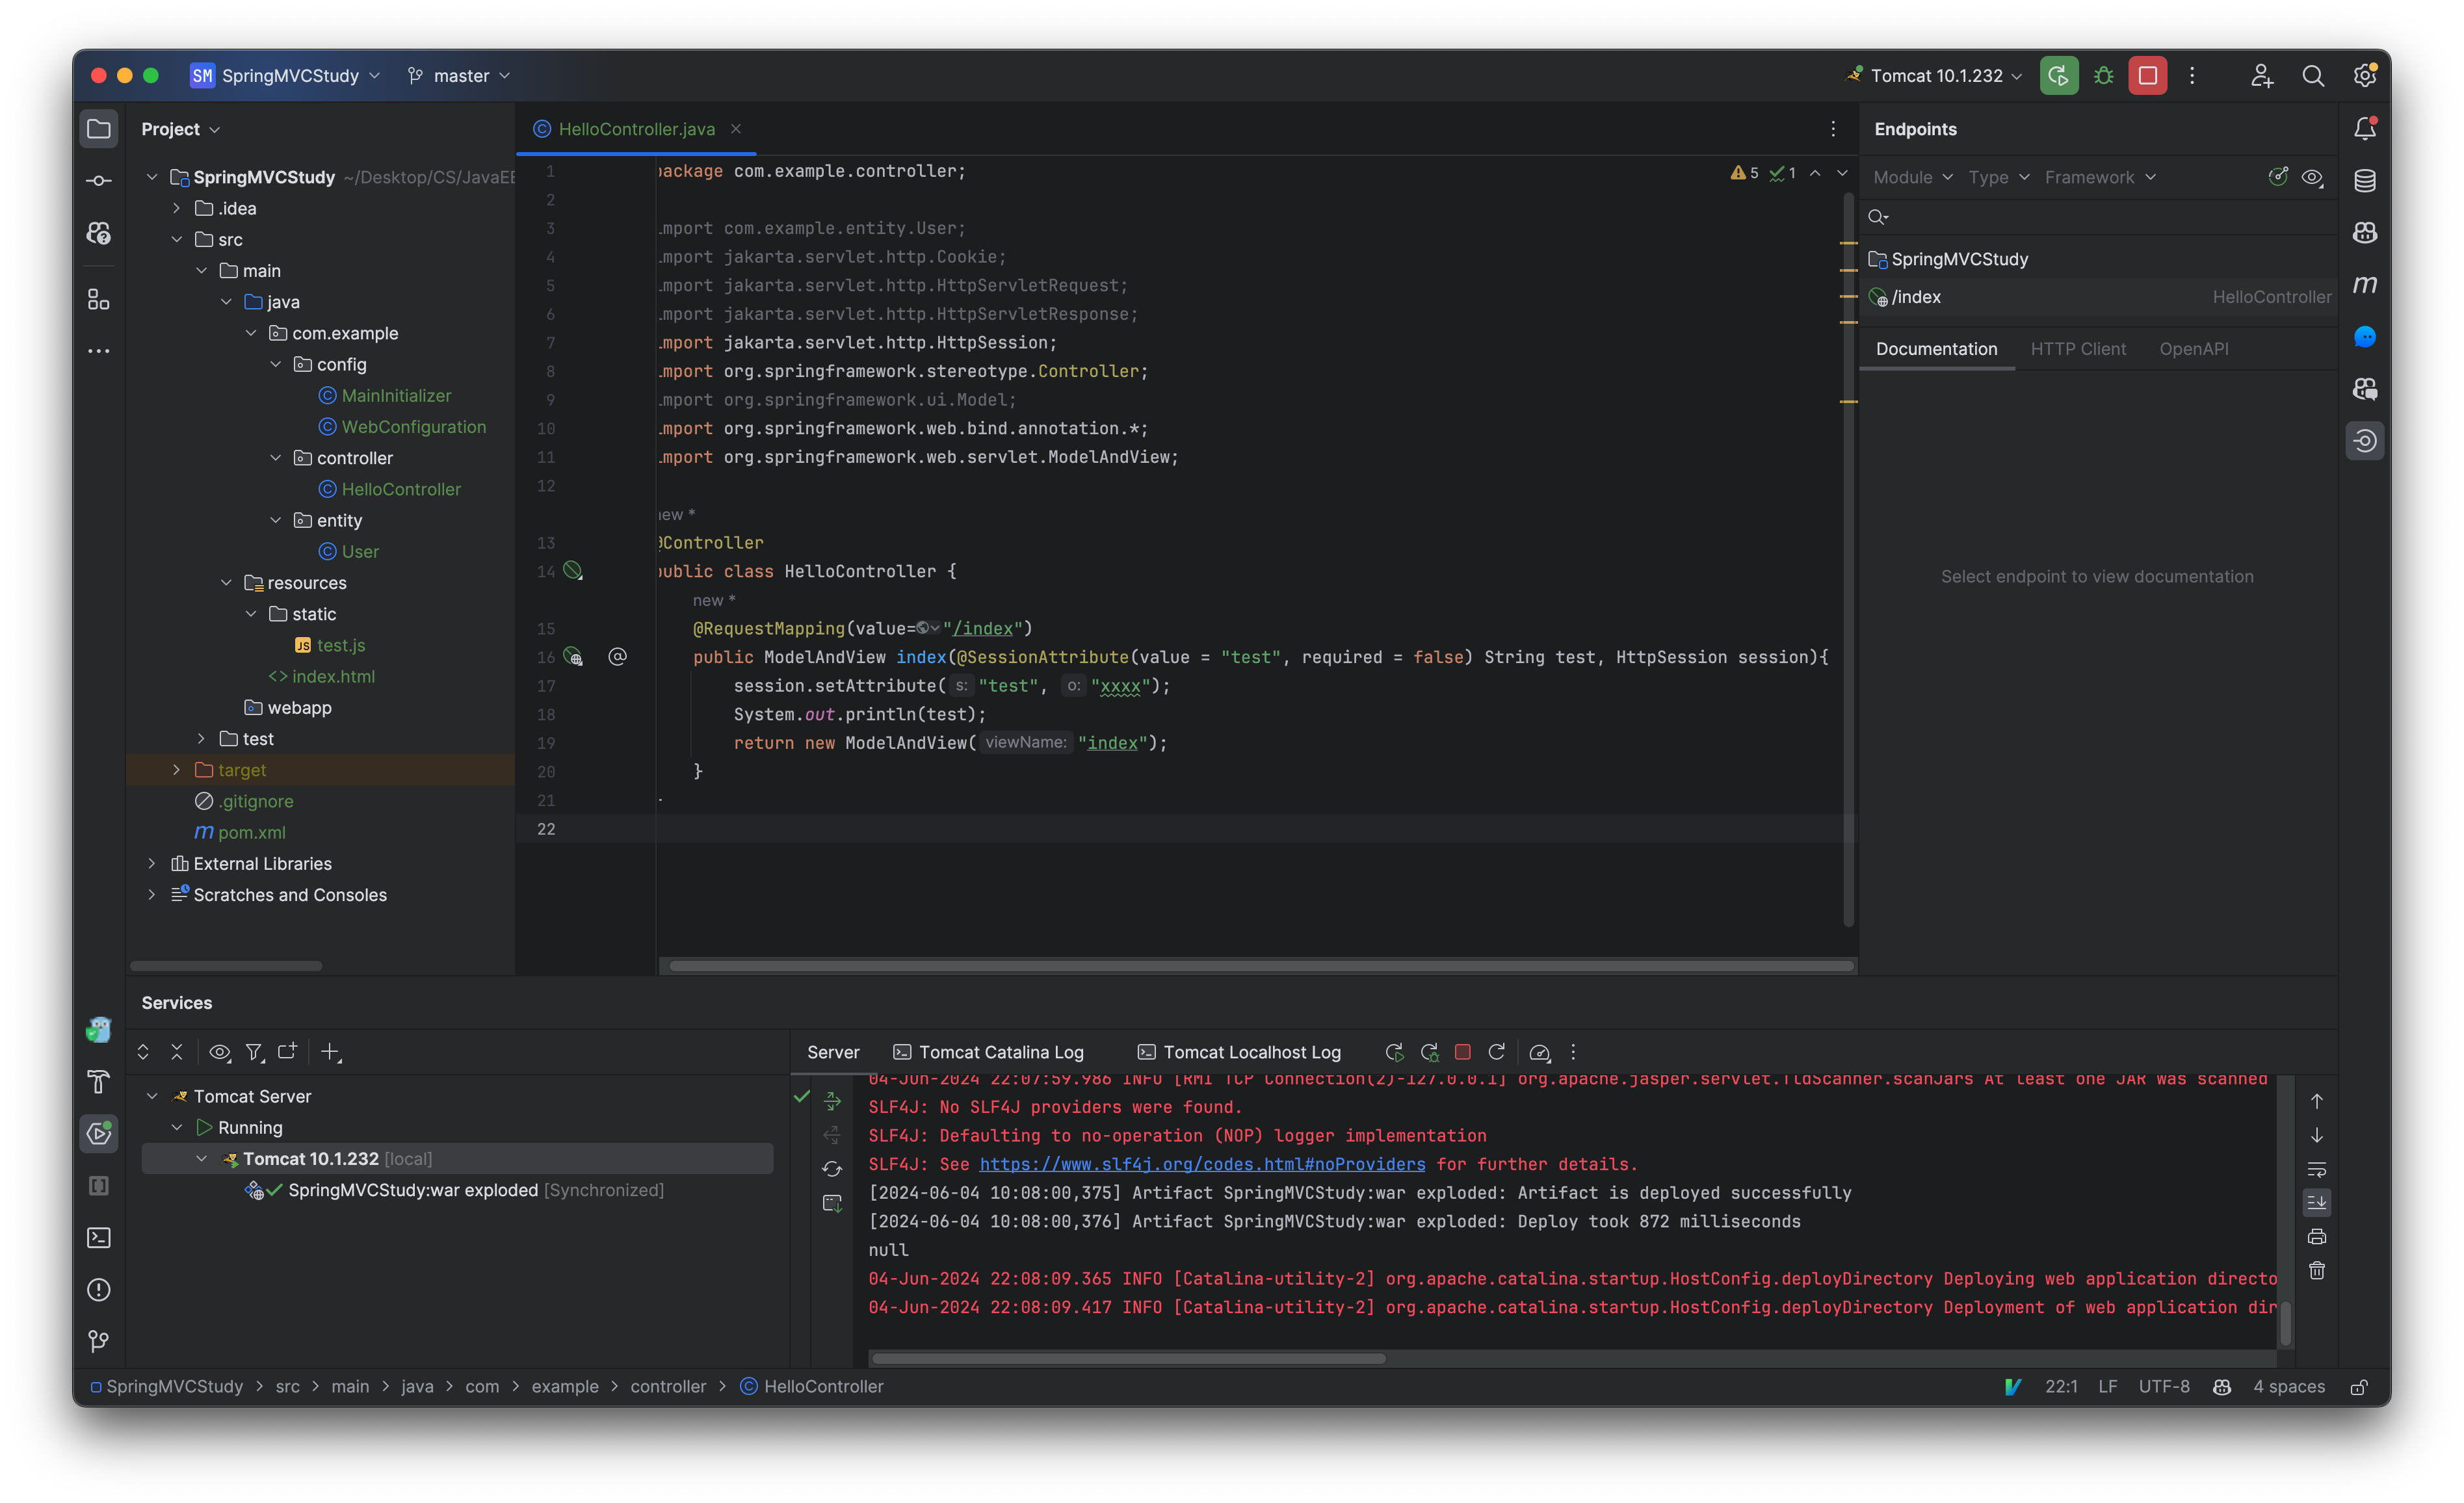Switch to OpenAPI tab
The width and height of the screenshot is (2464, 1503).
pos(2193,349)
